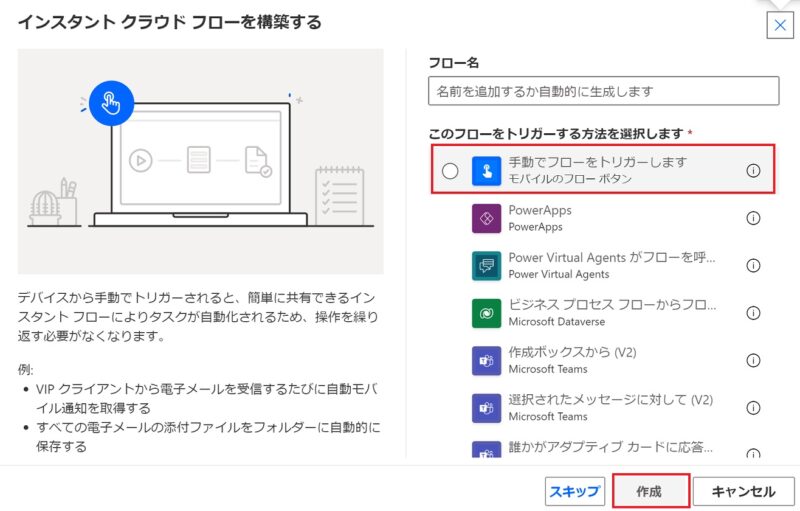
Task: Click Teams icon for 作成ボックスから (V2)
Action: [487, 360]
